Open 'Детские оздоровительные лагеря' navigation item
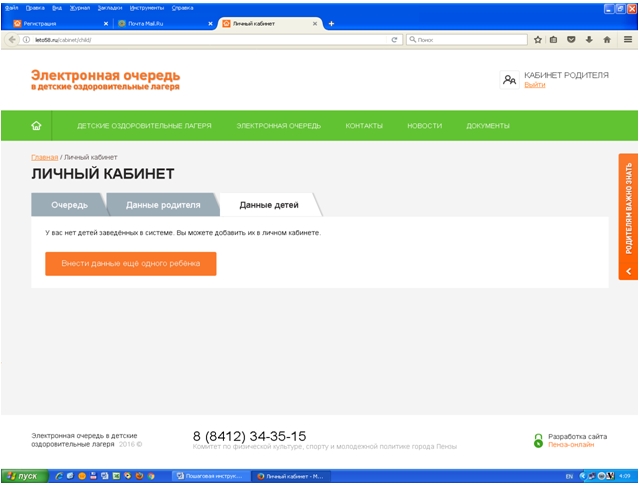The height and width of the screenshot is (486, 640). 144,126
